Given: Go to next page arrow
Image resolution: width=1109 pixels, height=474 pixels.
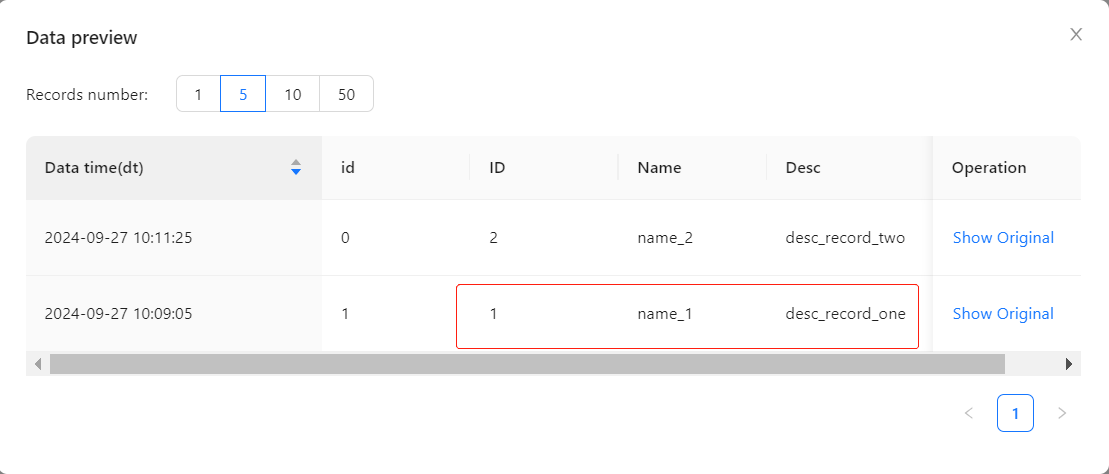Looking at the screenshot, I should pos(1062,413).
